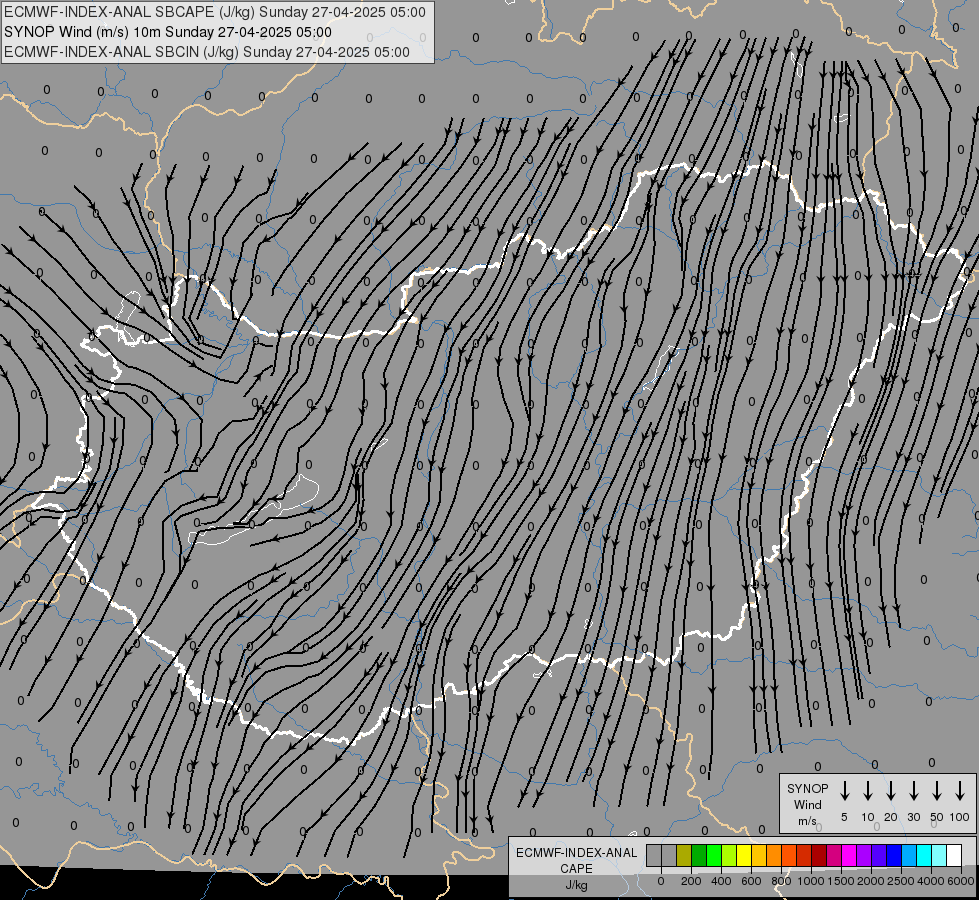Screen dimensions: 979x900
Task: Click the SBCAPE title line at top
Action: (215, 12)
